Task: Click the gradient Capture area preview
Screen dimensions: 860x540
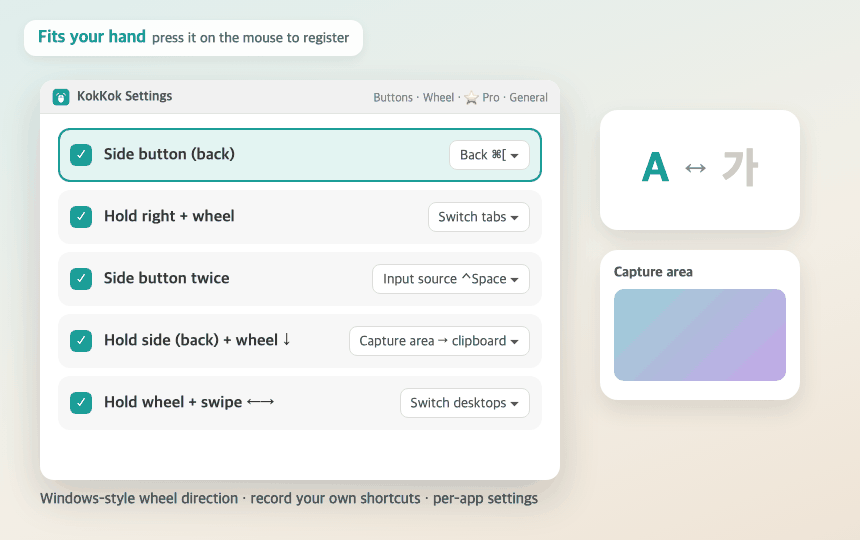Action: click(700, 335)
